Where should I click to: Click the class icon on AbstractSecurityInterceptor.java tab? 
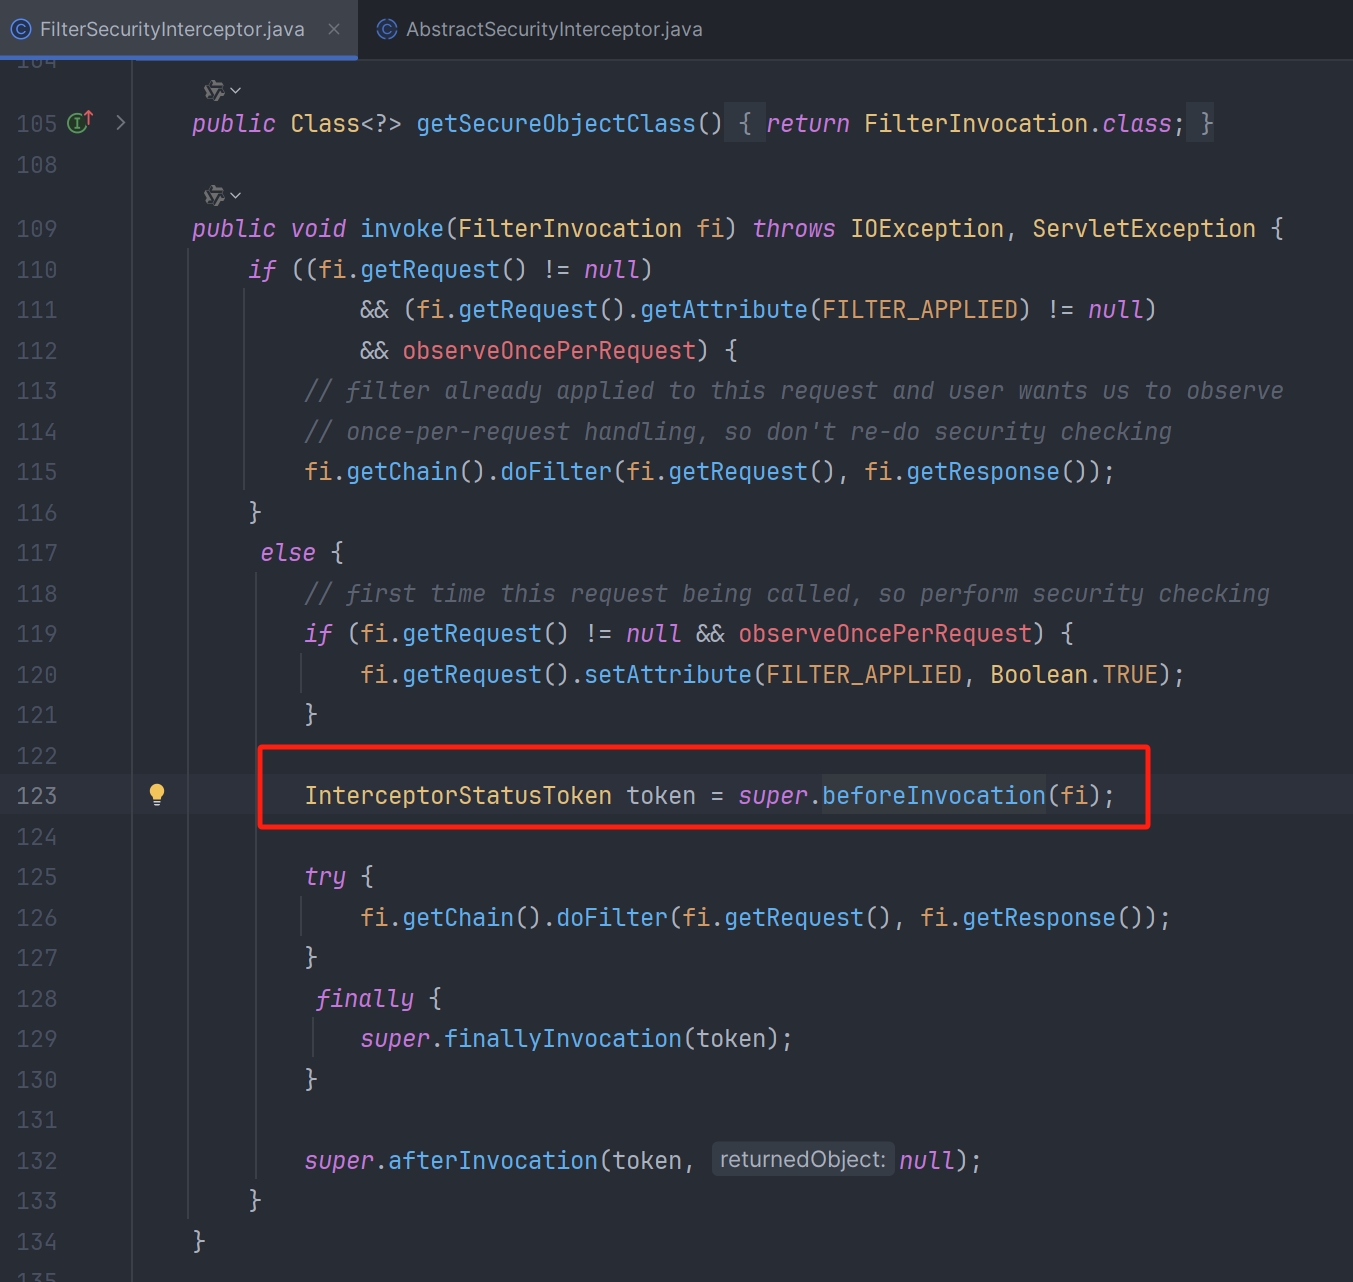386,30
